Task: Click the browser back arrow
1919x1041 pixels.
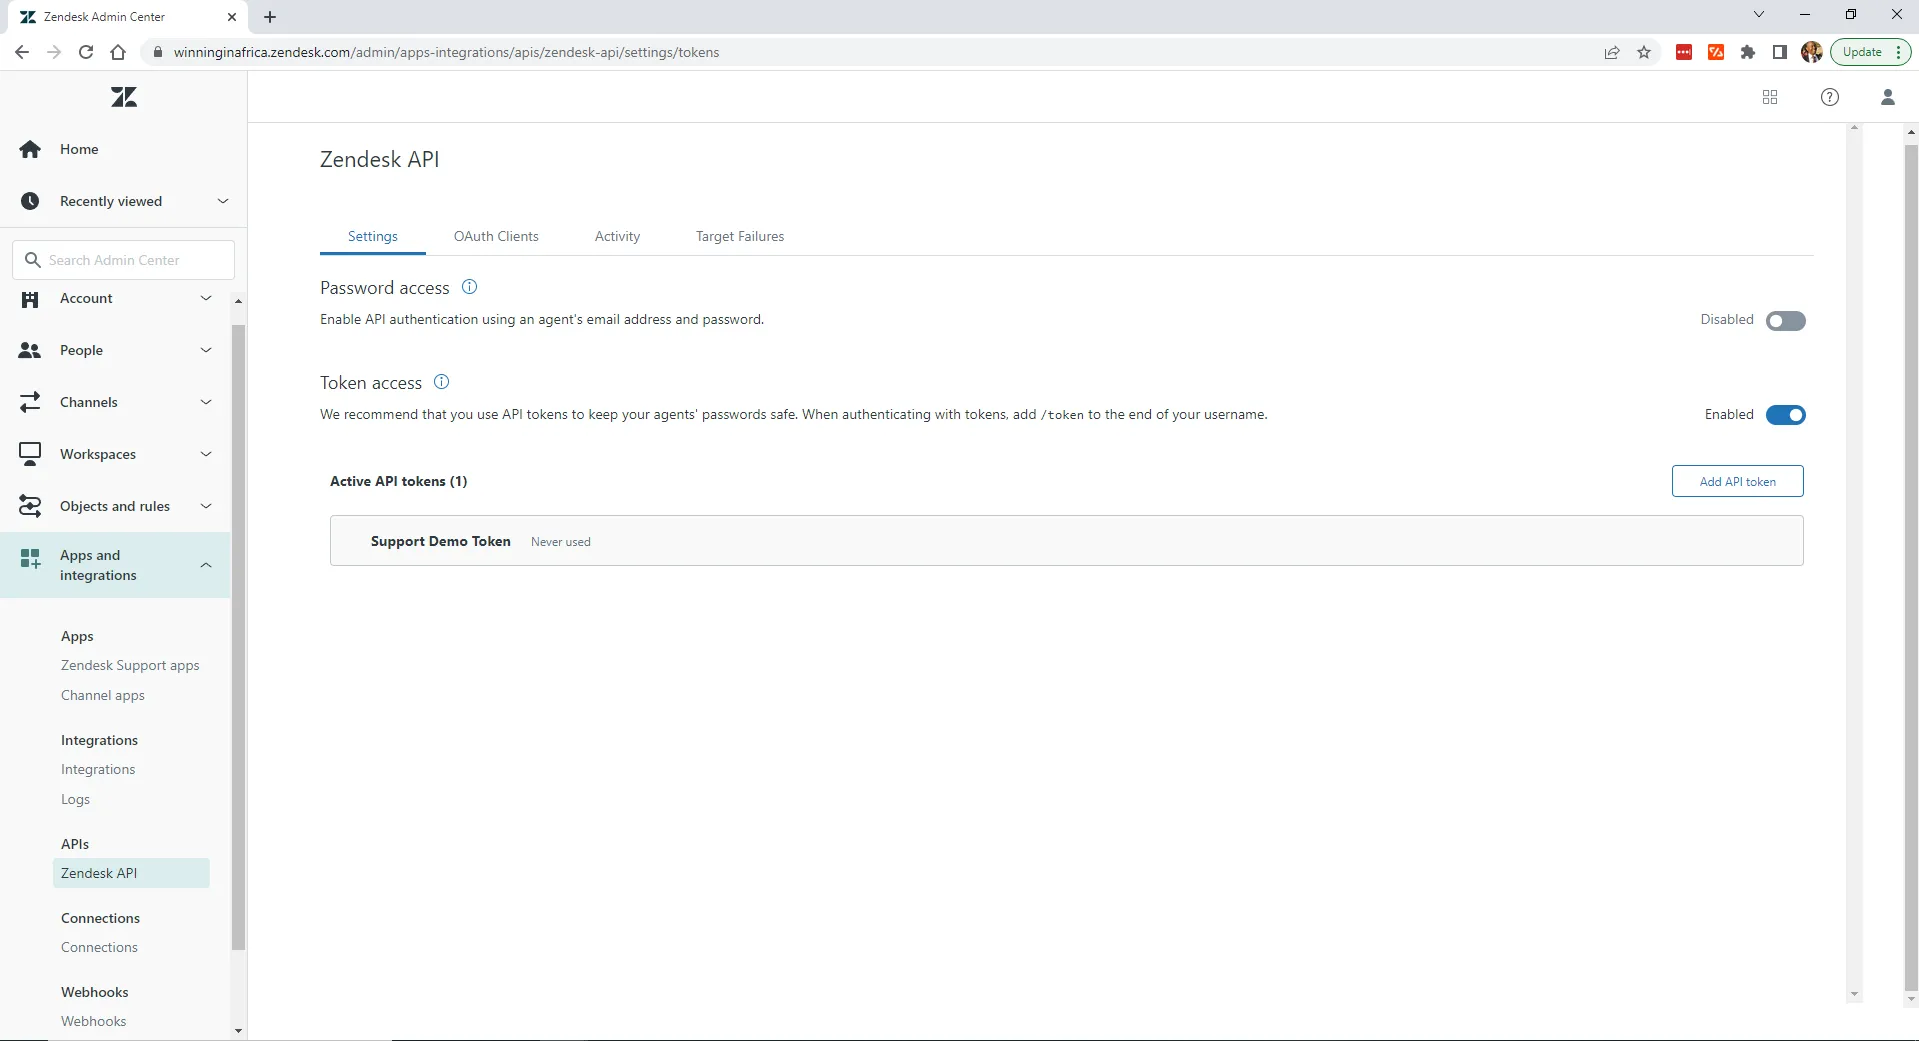Action: coord(22,52)
